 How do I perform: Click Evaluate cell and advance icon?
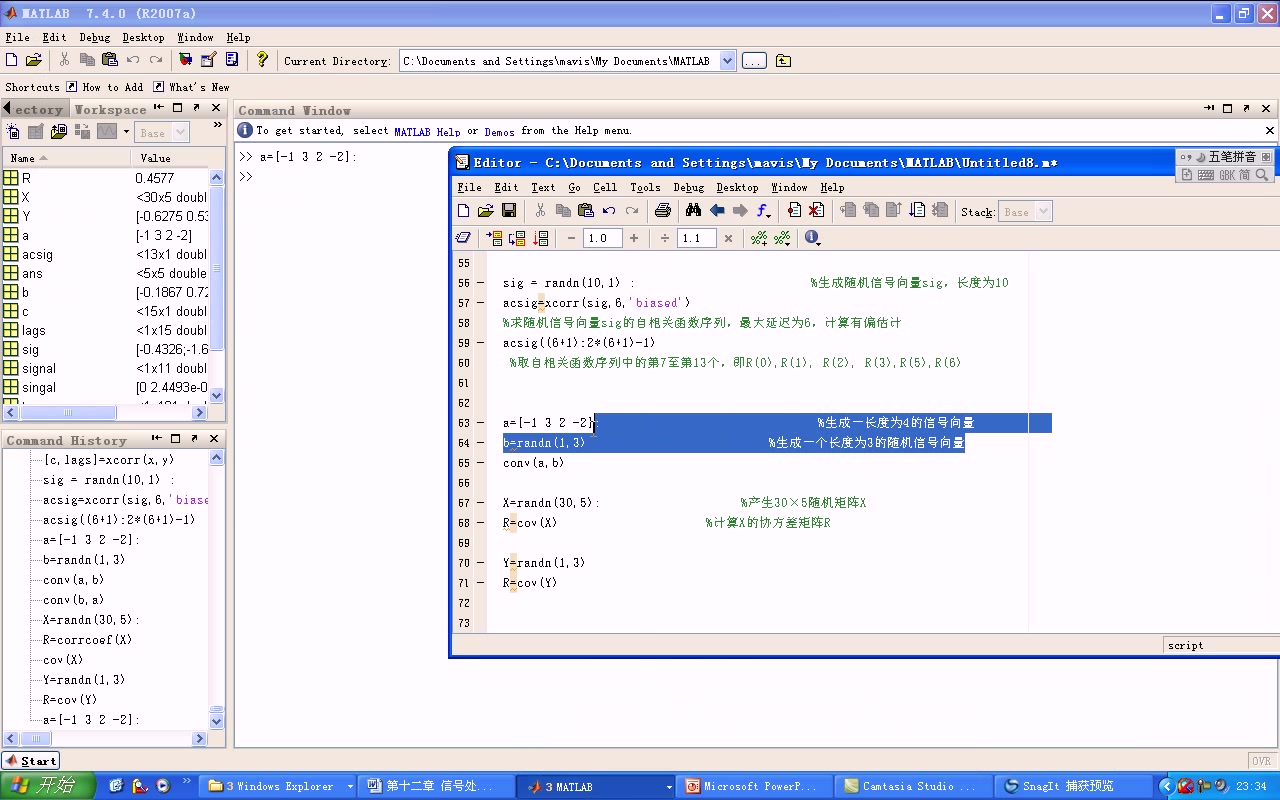pyautogui.click(x=517, y=238)
